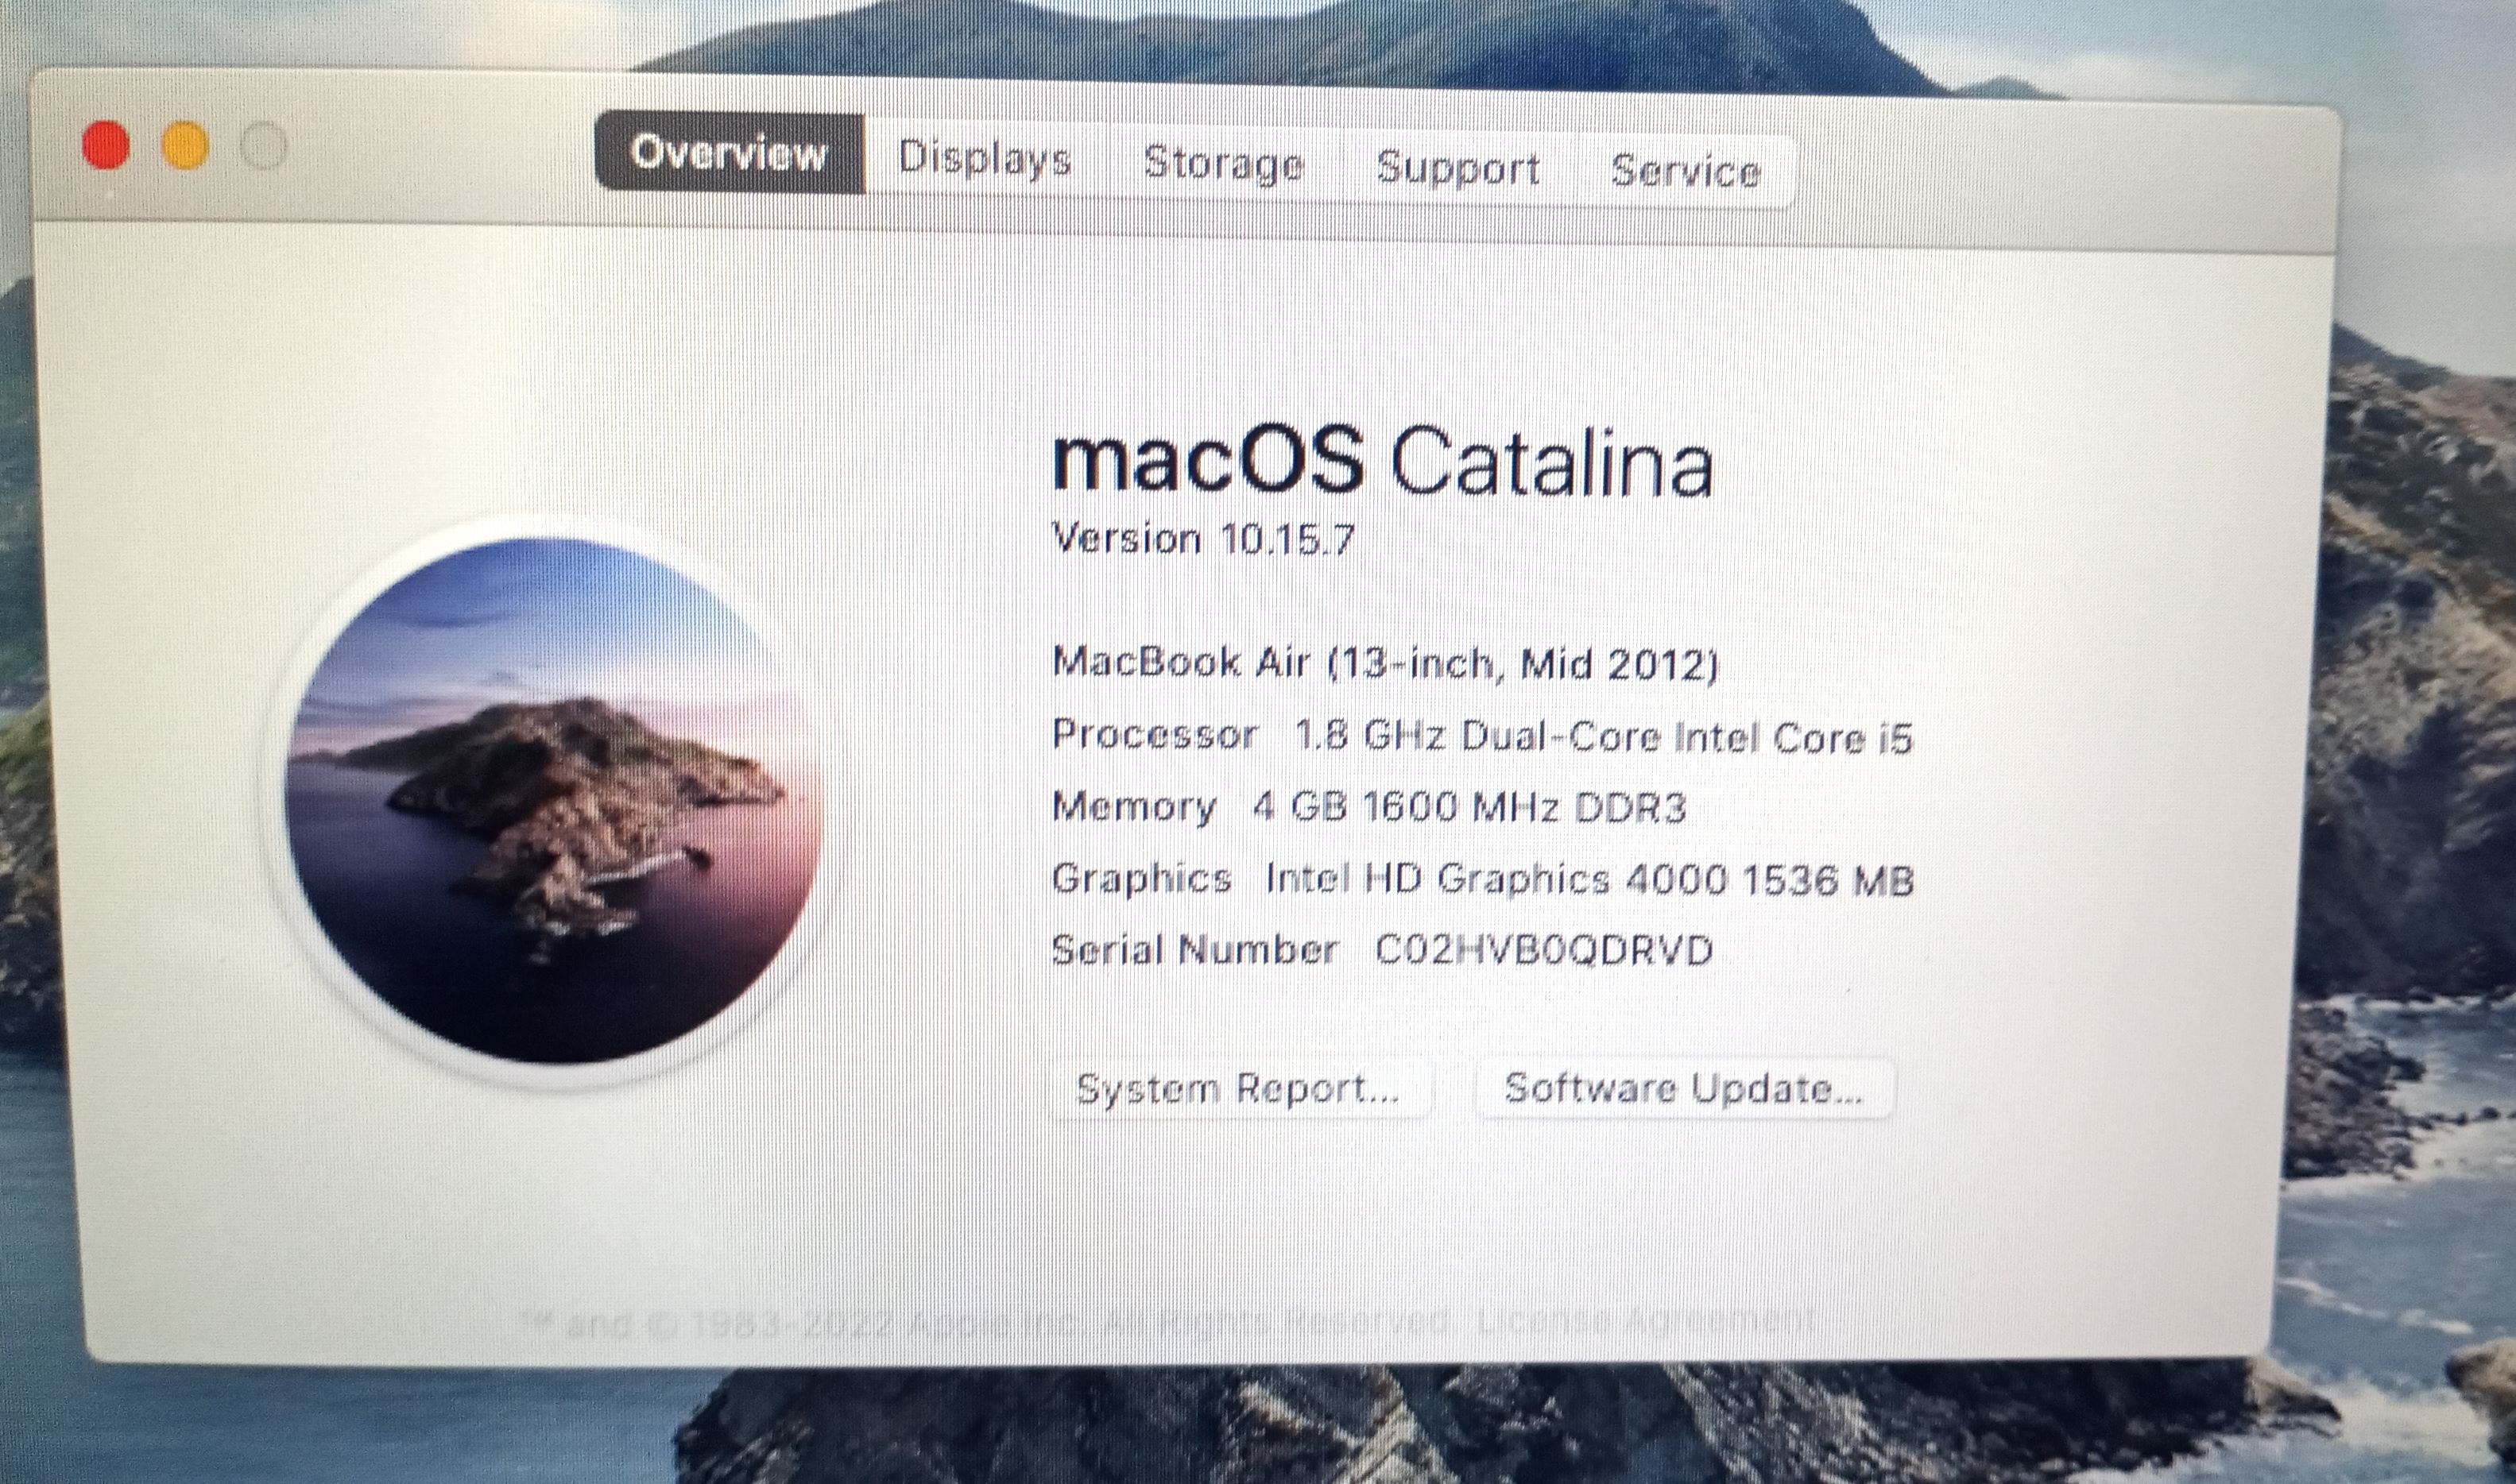Viewport: 2516px width, 1484px height.
Task: Close the About This Mac window
Action: point(106,146)
